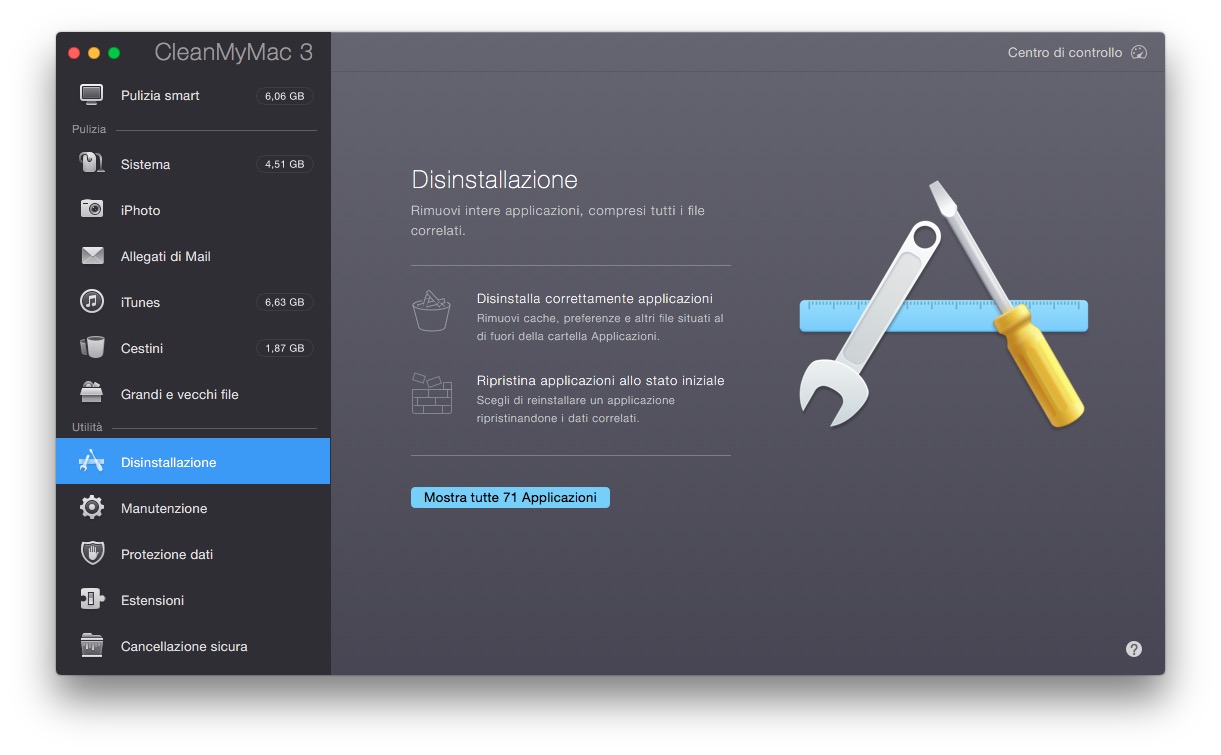1221x755 pixels.
Task: Click the Centro di controllo gauge icon
Action: [x=1139, y=52]
